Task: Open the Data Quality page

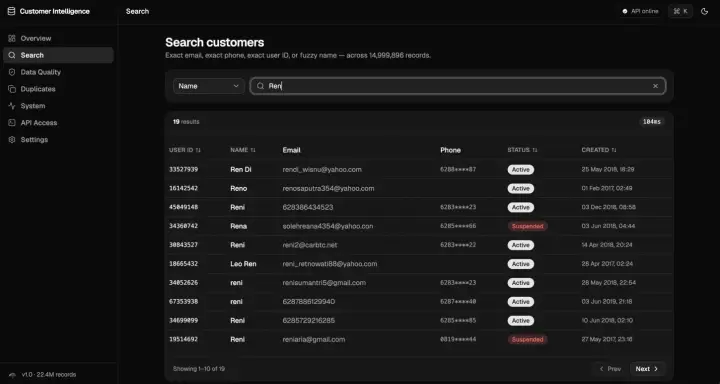Action: click(58, 72)
